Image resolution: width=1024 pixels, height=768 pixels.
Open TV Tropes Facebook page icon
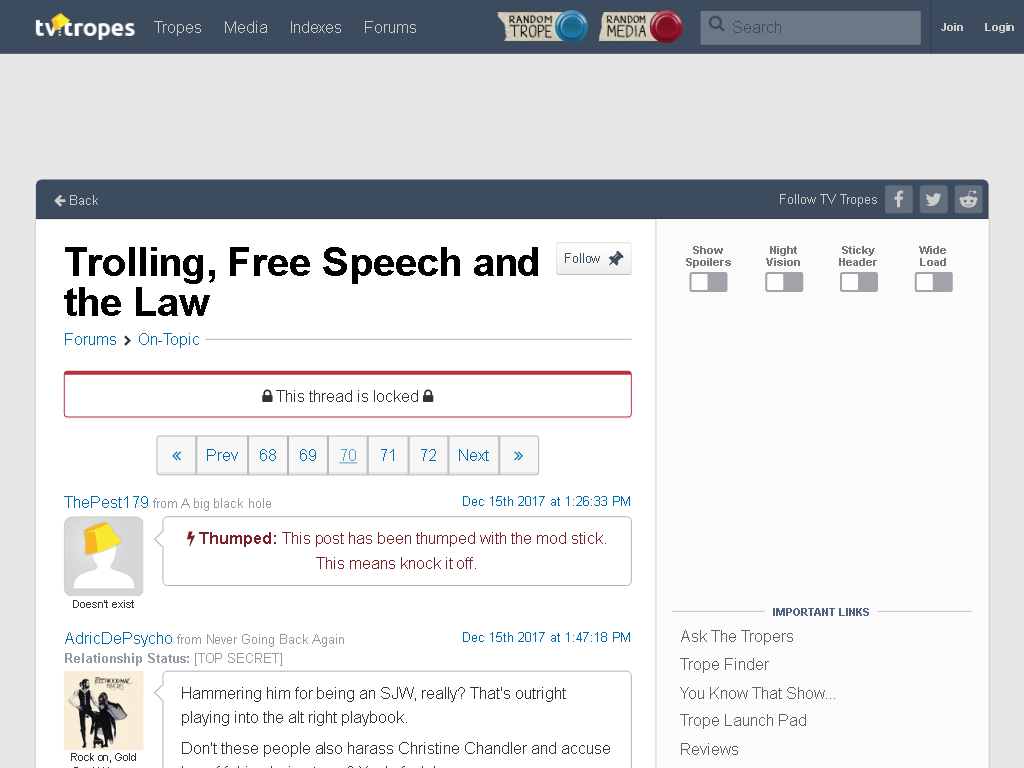click(899, 199)
